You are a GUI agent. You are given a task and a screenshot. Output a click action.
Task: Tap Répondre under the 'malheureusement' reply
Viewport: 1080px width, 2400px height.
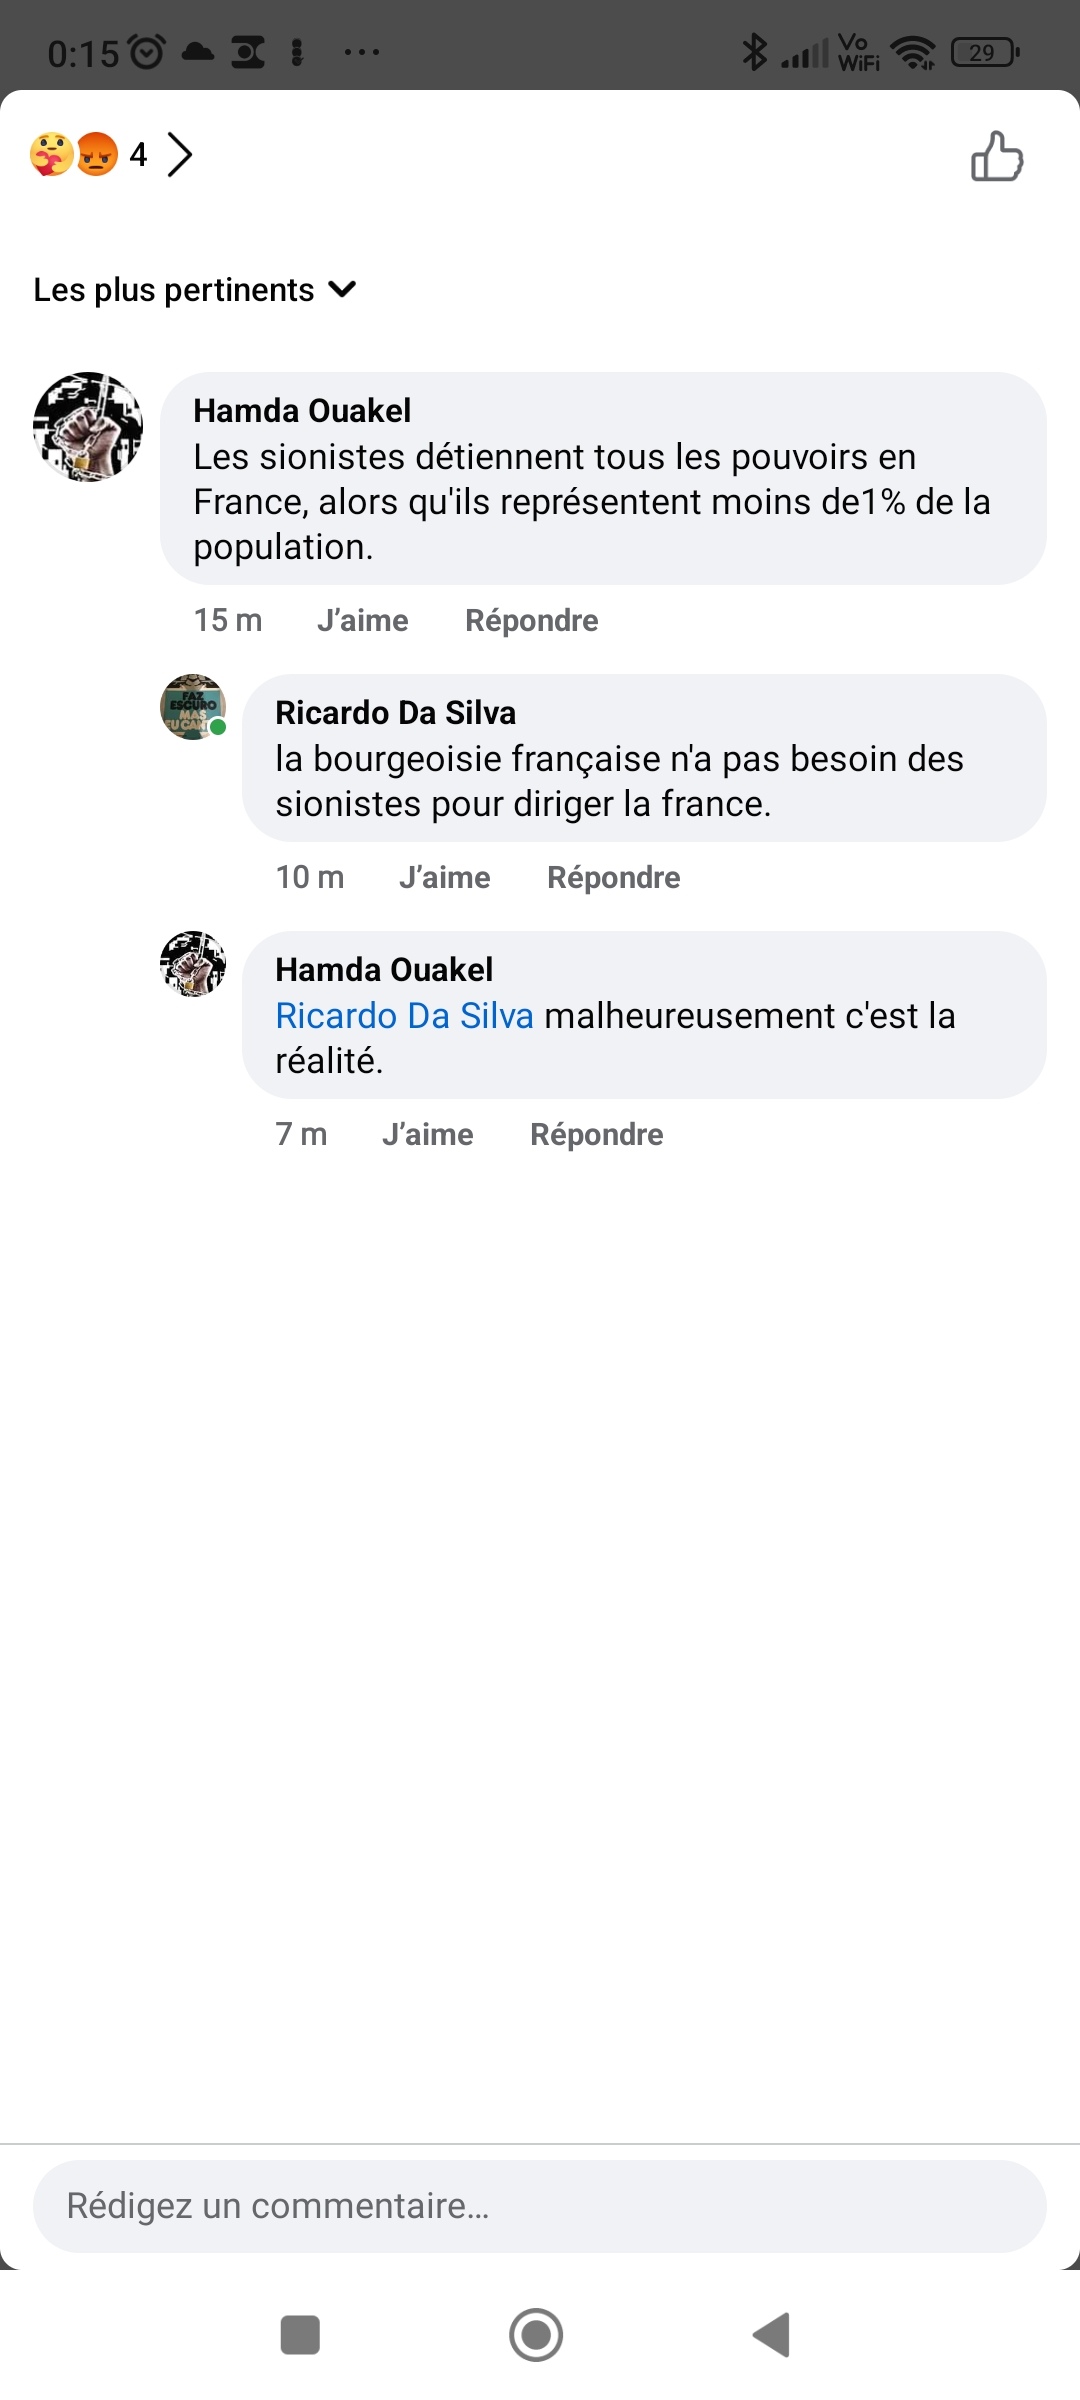point(596,1135)
